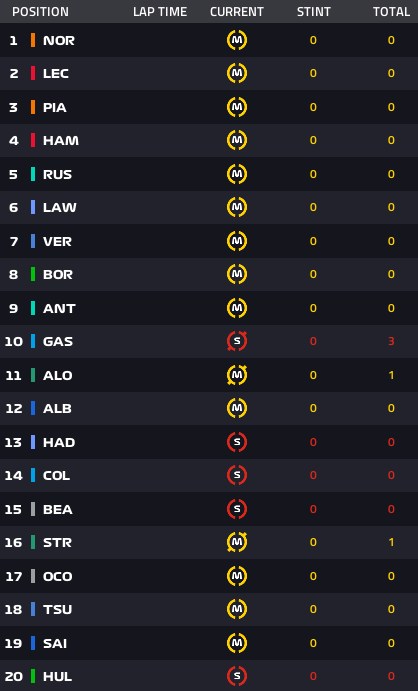Click the STINT column header
Viewport: 418px width, 691px height.
pos(314,11)
